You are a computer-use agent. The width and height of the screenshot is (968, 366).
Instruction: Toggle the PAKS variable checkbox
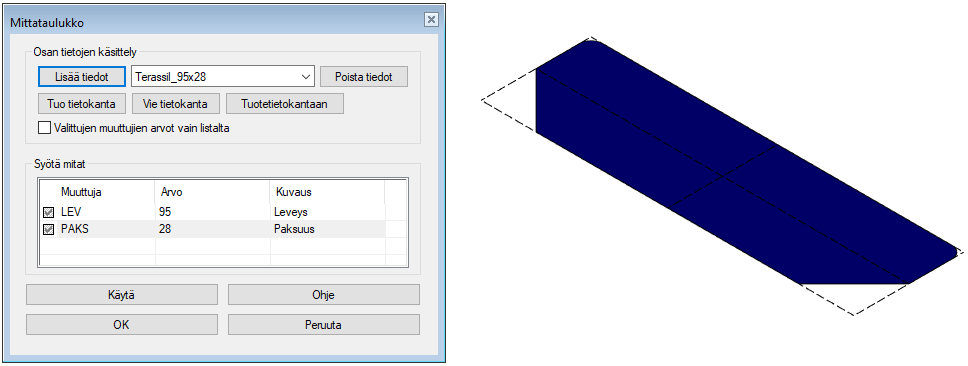(48, 230)
